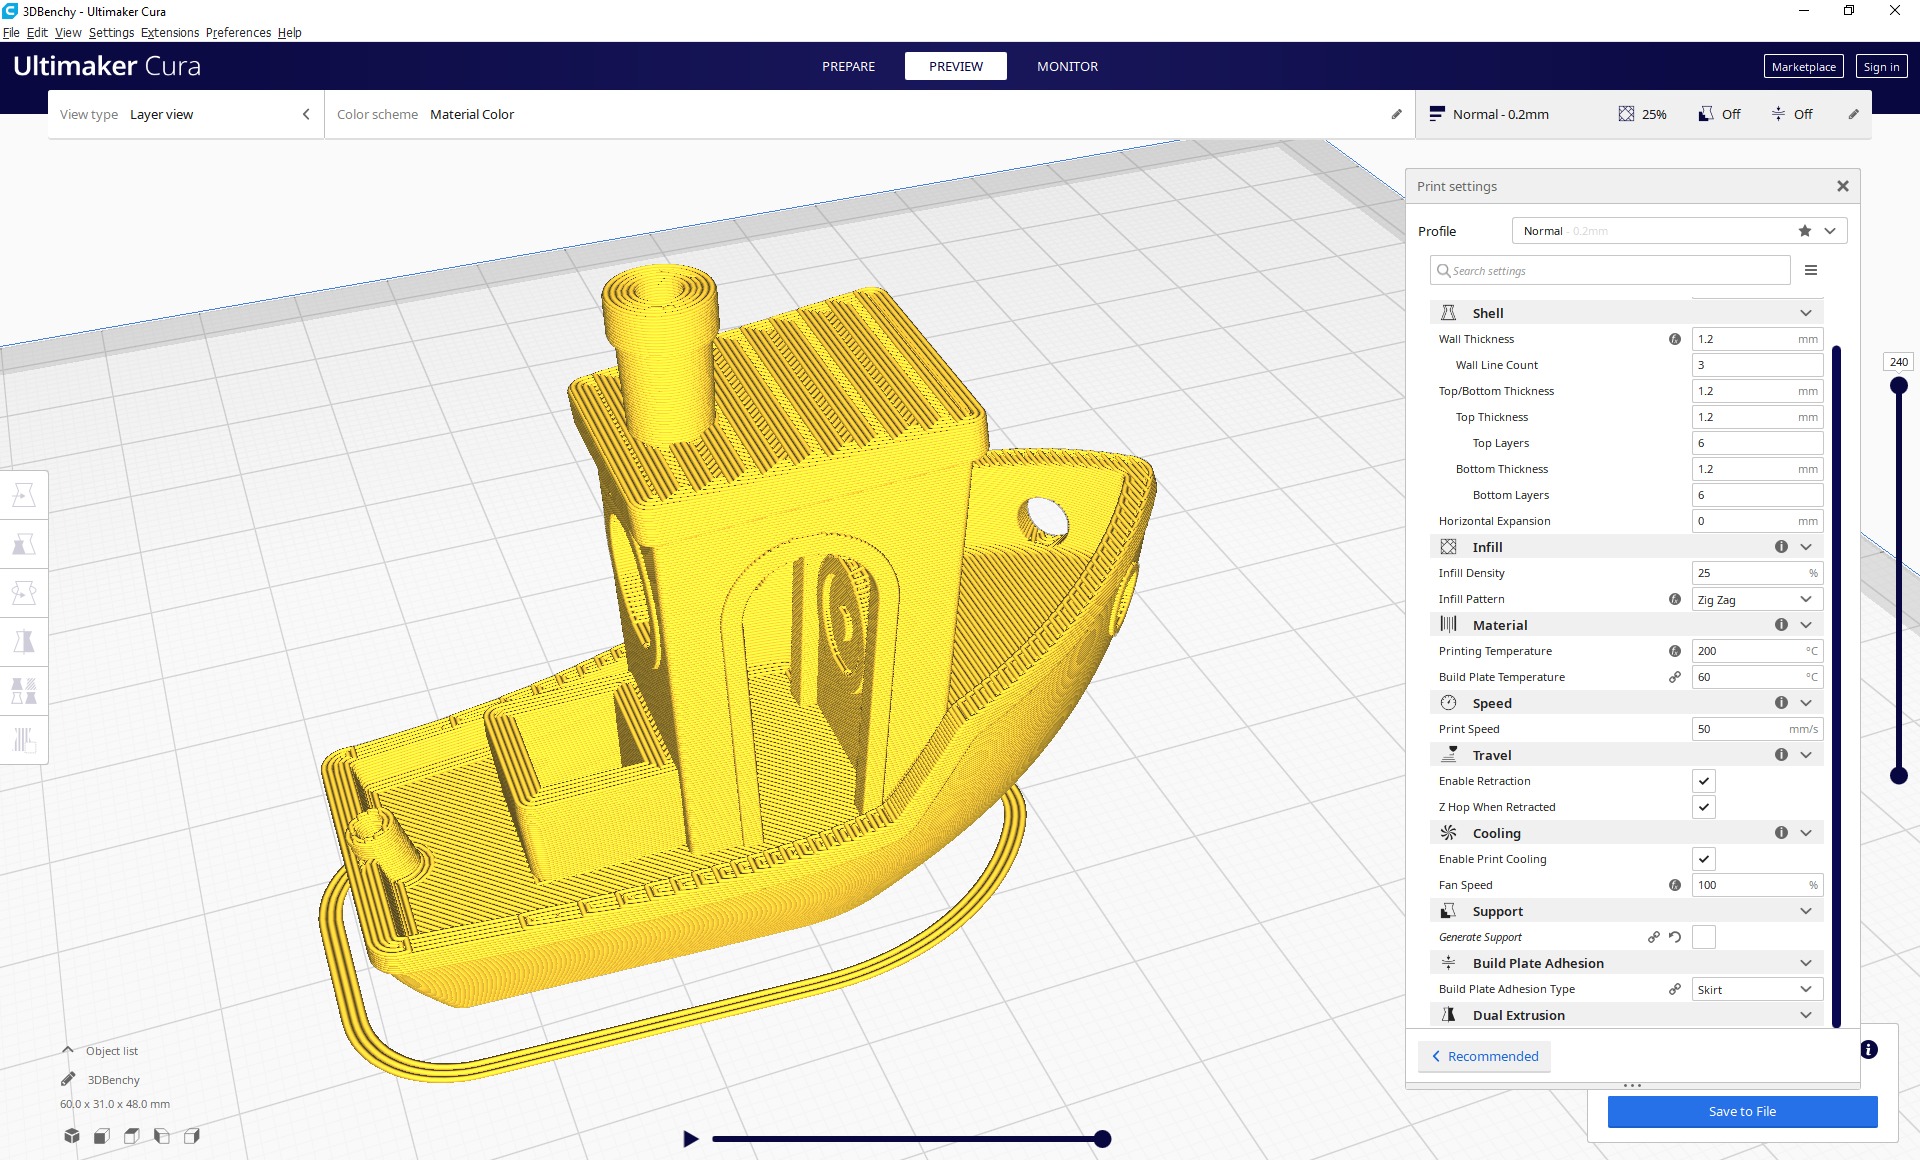Open setting visibility hamburger menu
1920x1160 pixels.
pyautogui.click(x=1811, y=270)
